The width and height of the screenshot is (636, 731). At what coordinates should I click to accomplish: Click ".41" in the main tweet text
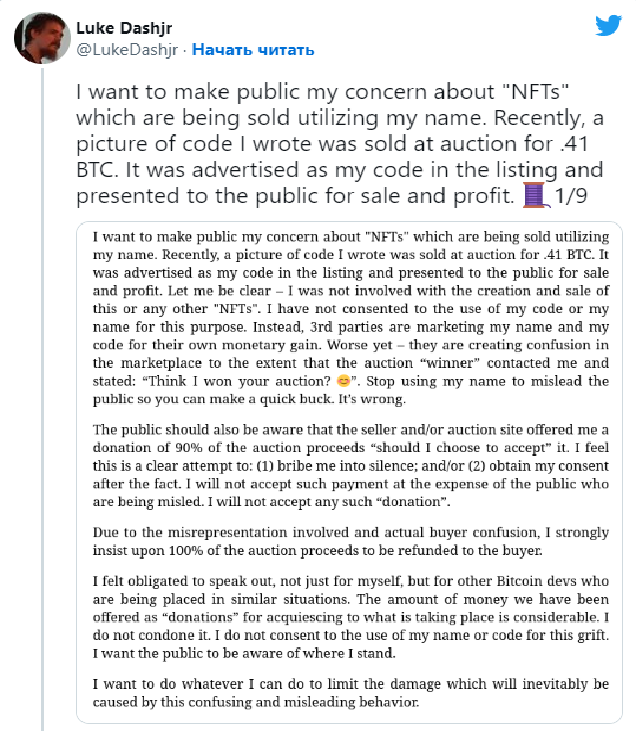coord(574,144)
